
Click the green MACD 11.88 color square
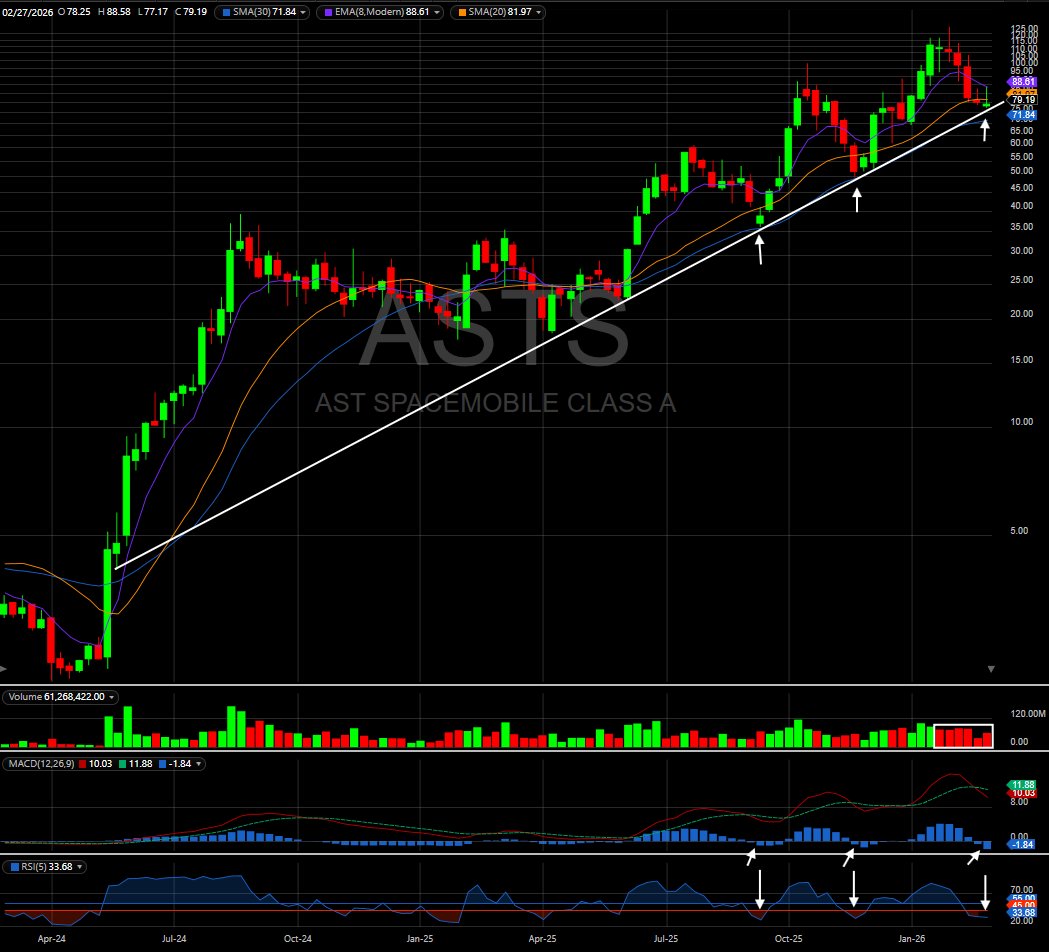[x=122, y=764]
